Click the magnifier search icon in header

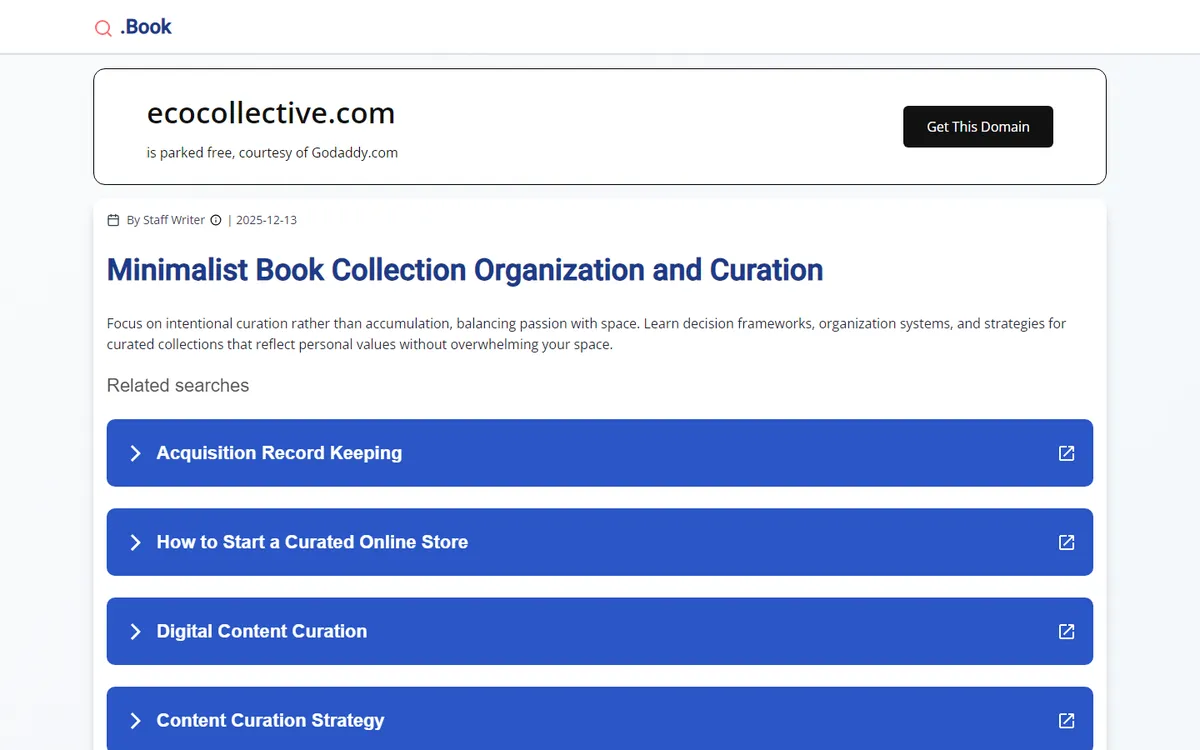pyautogui.click(x=103, y=28)
